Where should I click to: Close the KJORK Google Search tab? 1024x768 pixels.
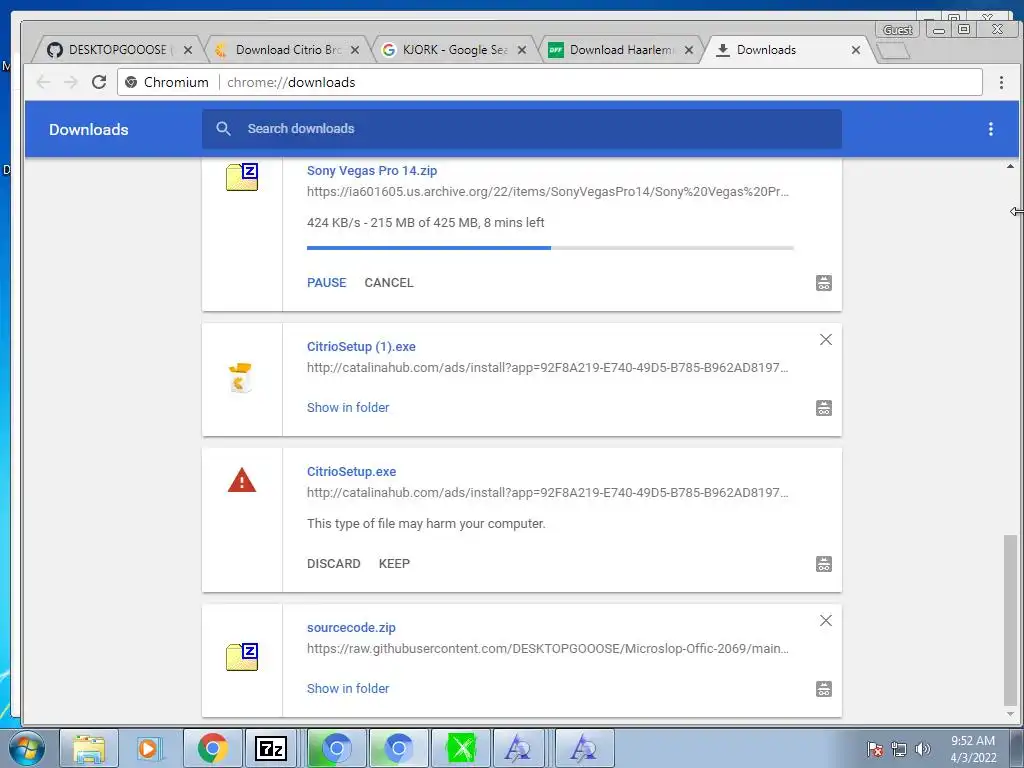pyautogui.click(x=522, y=50)
